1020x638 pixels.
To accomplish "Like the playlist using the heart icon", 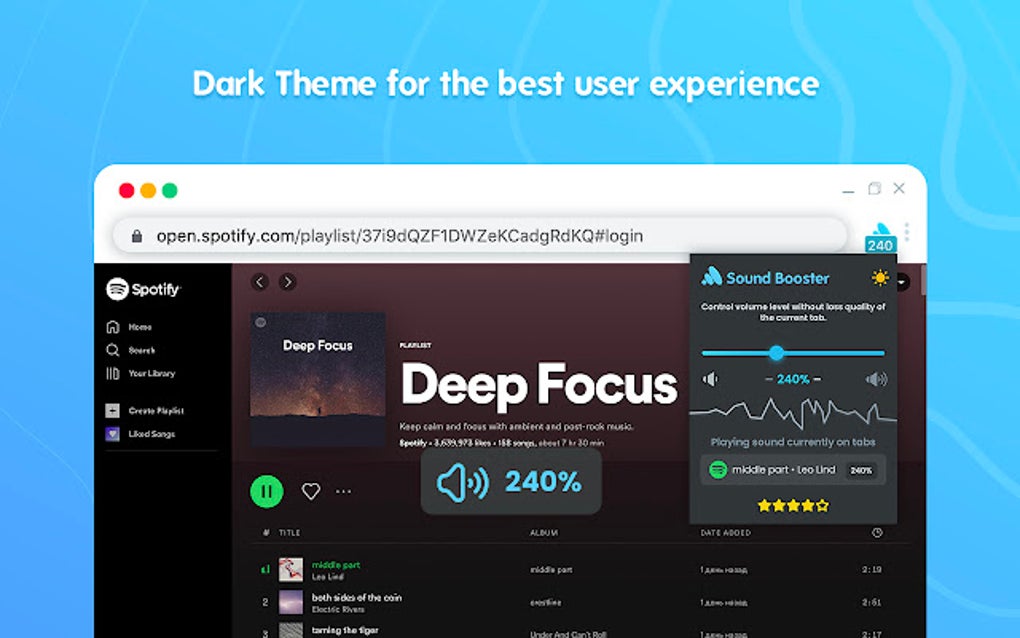I will pos(311,491).
